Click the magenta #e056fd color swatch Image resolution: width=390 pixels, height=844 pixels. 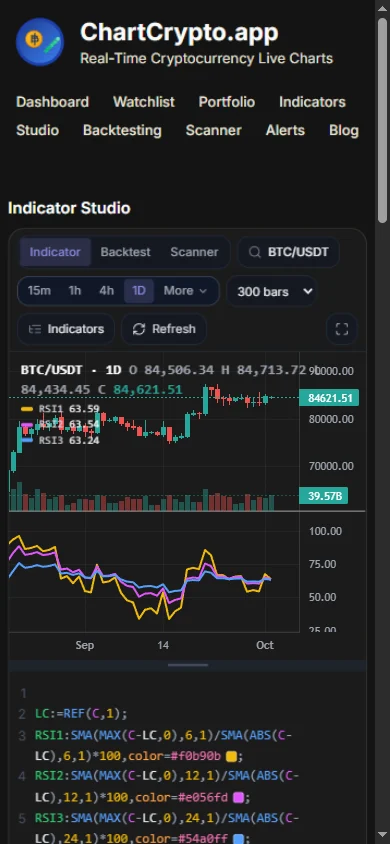[238, 797]
